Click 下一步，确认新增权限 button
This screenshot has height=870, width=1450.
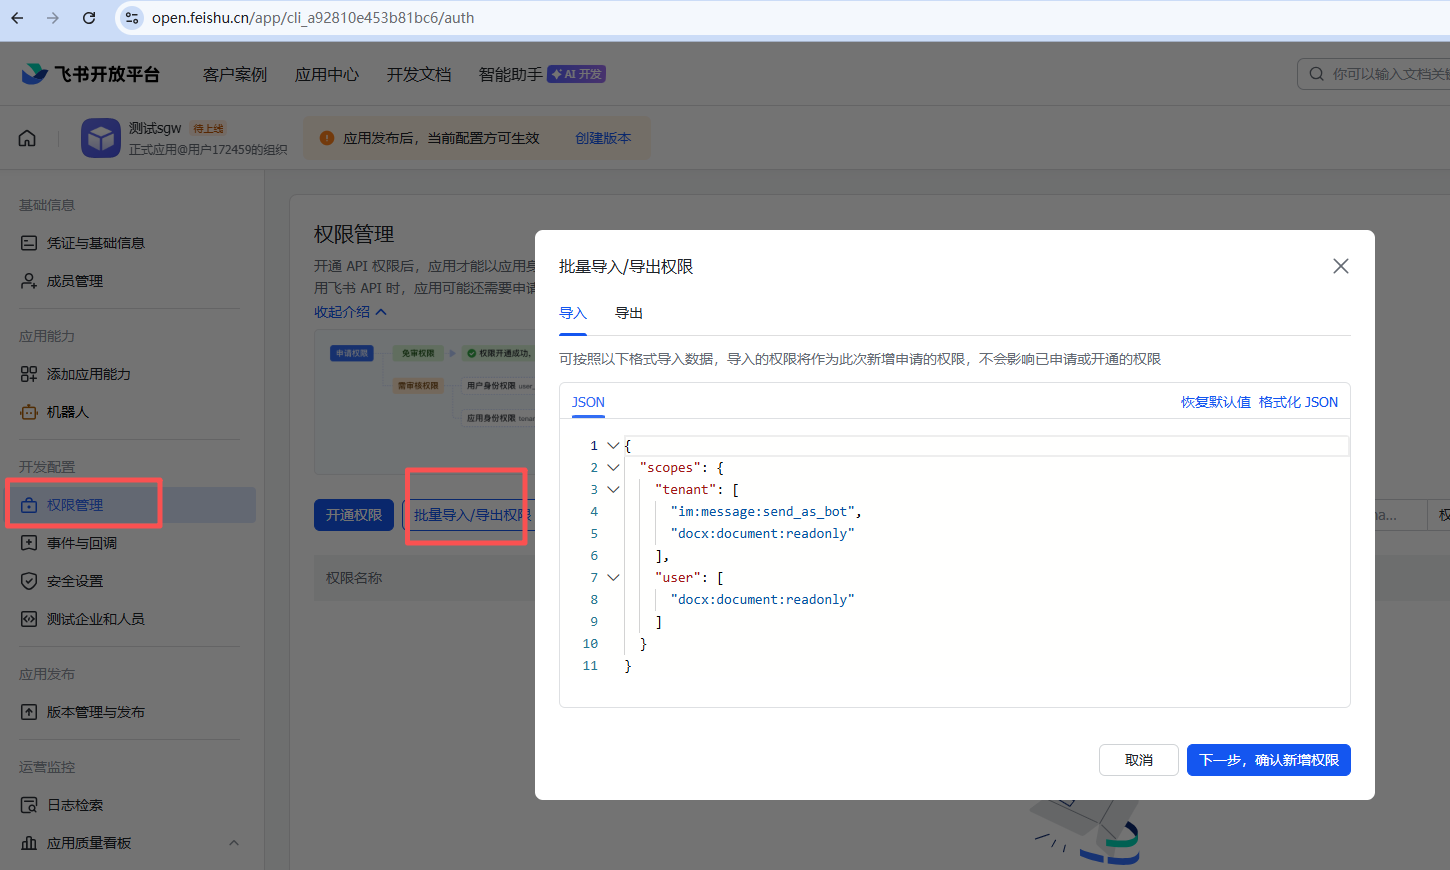(1268, 760)
